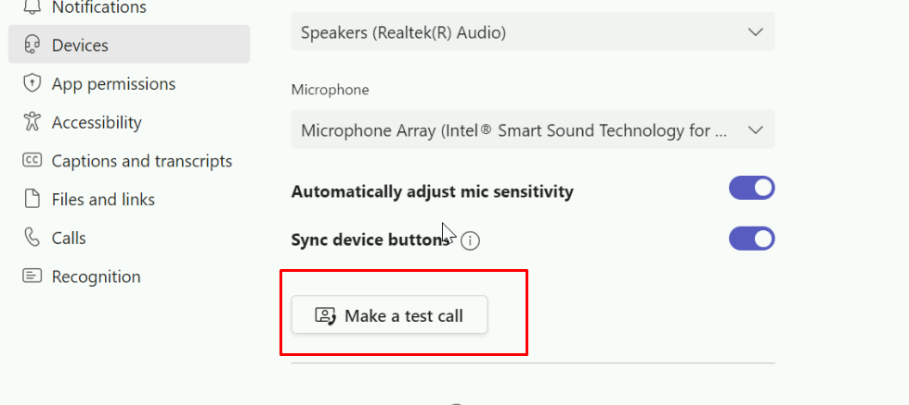Select the Calls text label in sidebar
Image resolution: width=909 pixels, height=405 pixels.
[x=69, y=238]
